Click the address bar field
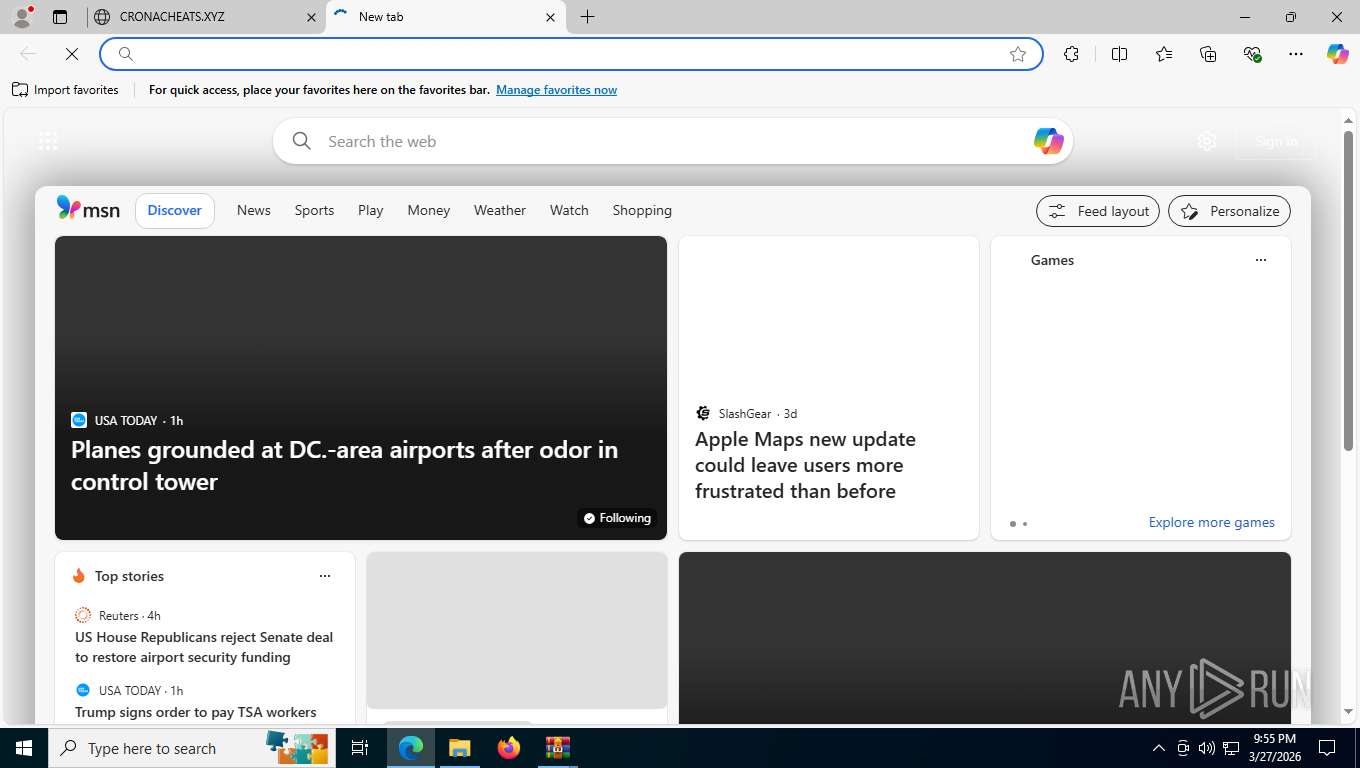The height and width of the screenshot is (768, 1360). point(571,54)
